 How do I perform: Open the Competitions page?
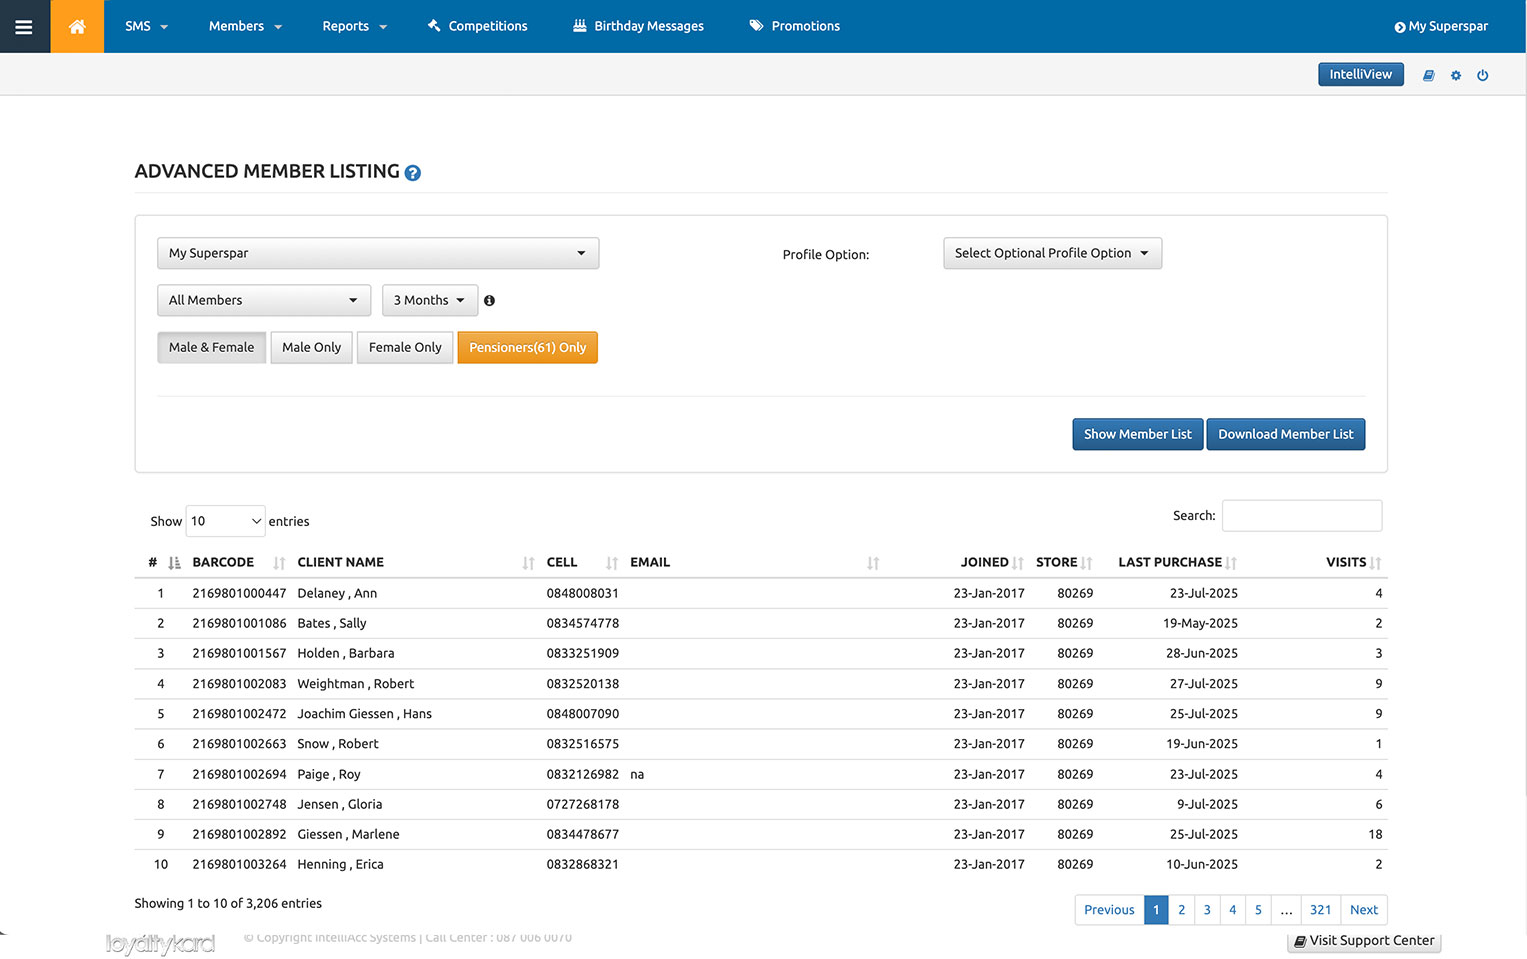[x=477, y=26]
